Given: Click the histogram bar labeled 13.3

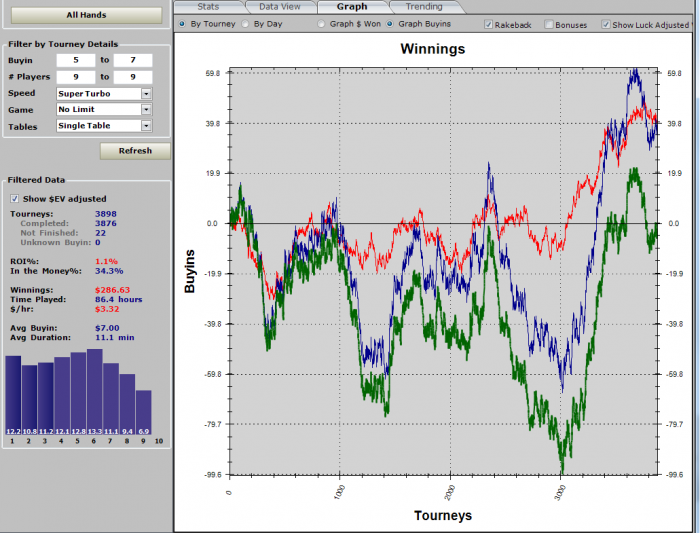Looking at the screenshot, I should pos(95,392).
